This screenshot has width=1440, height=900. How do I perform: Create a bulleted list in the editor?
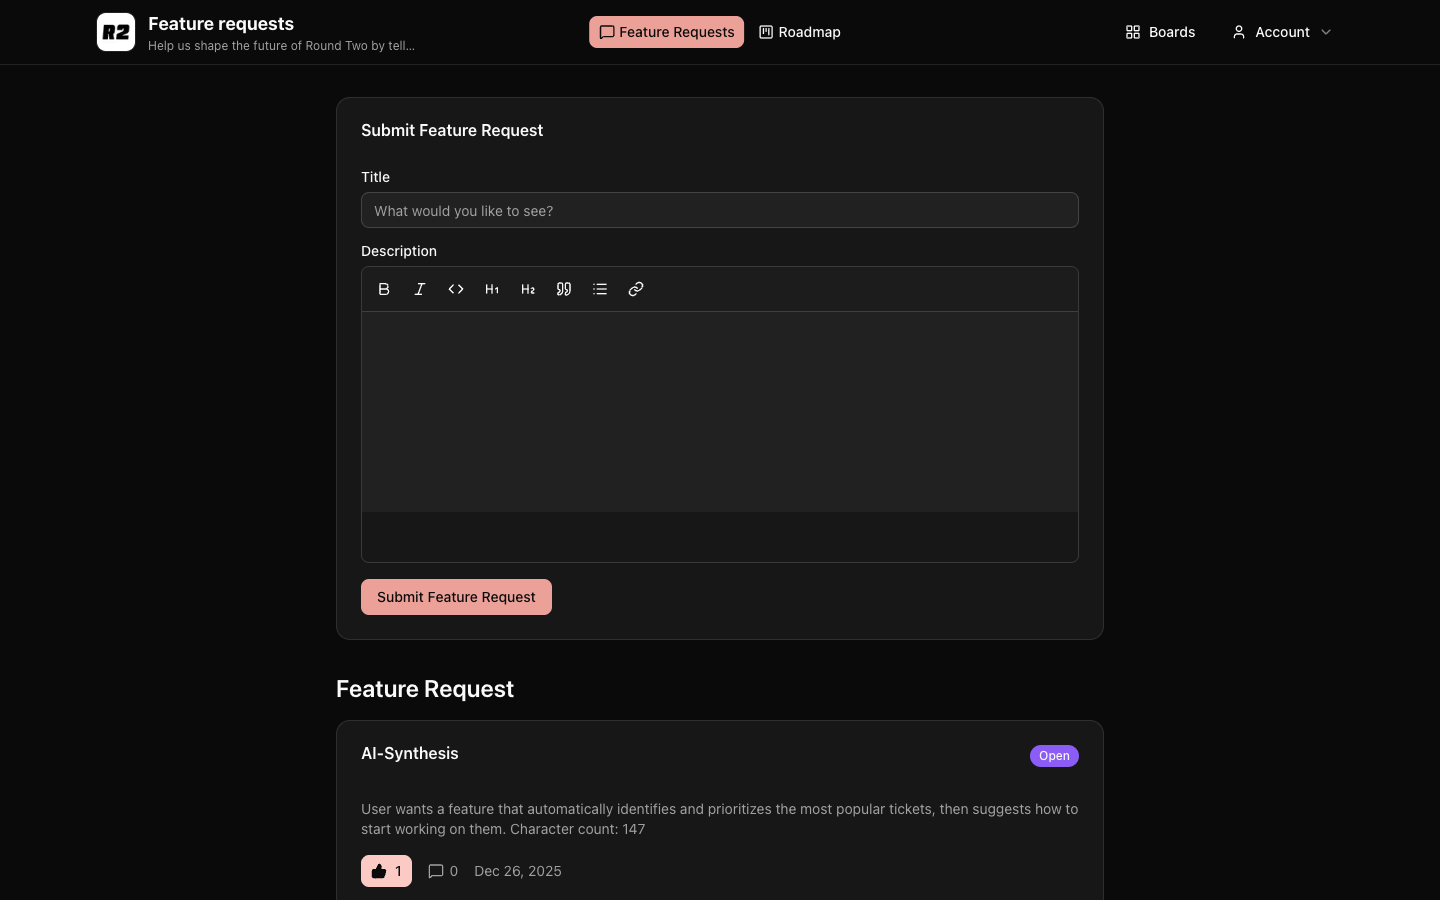pos(600,289)
